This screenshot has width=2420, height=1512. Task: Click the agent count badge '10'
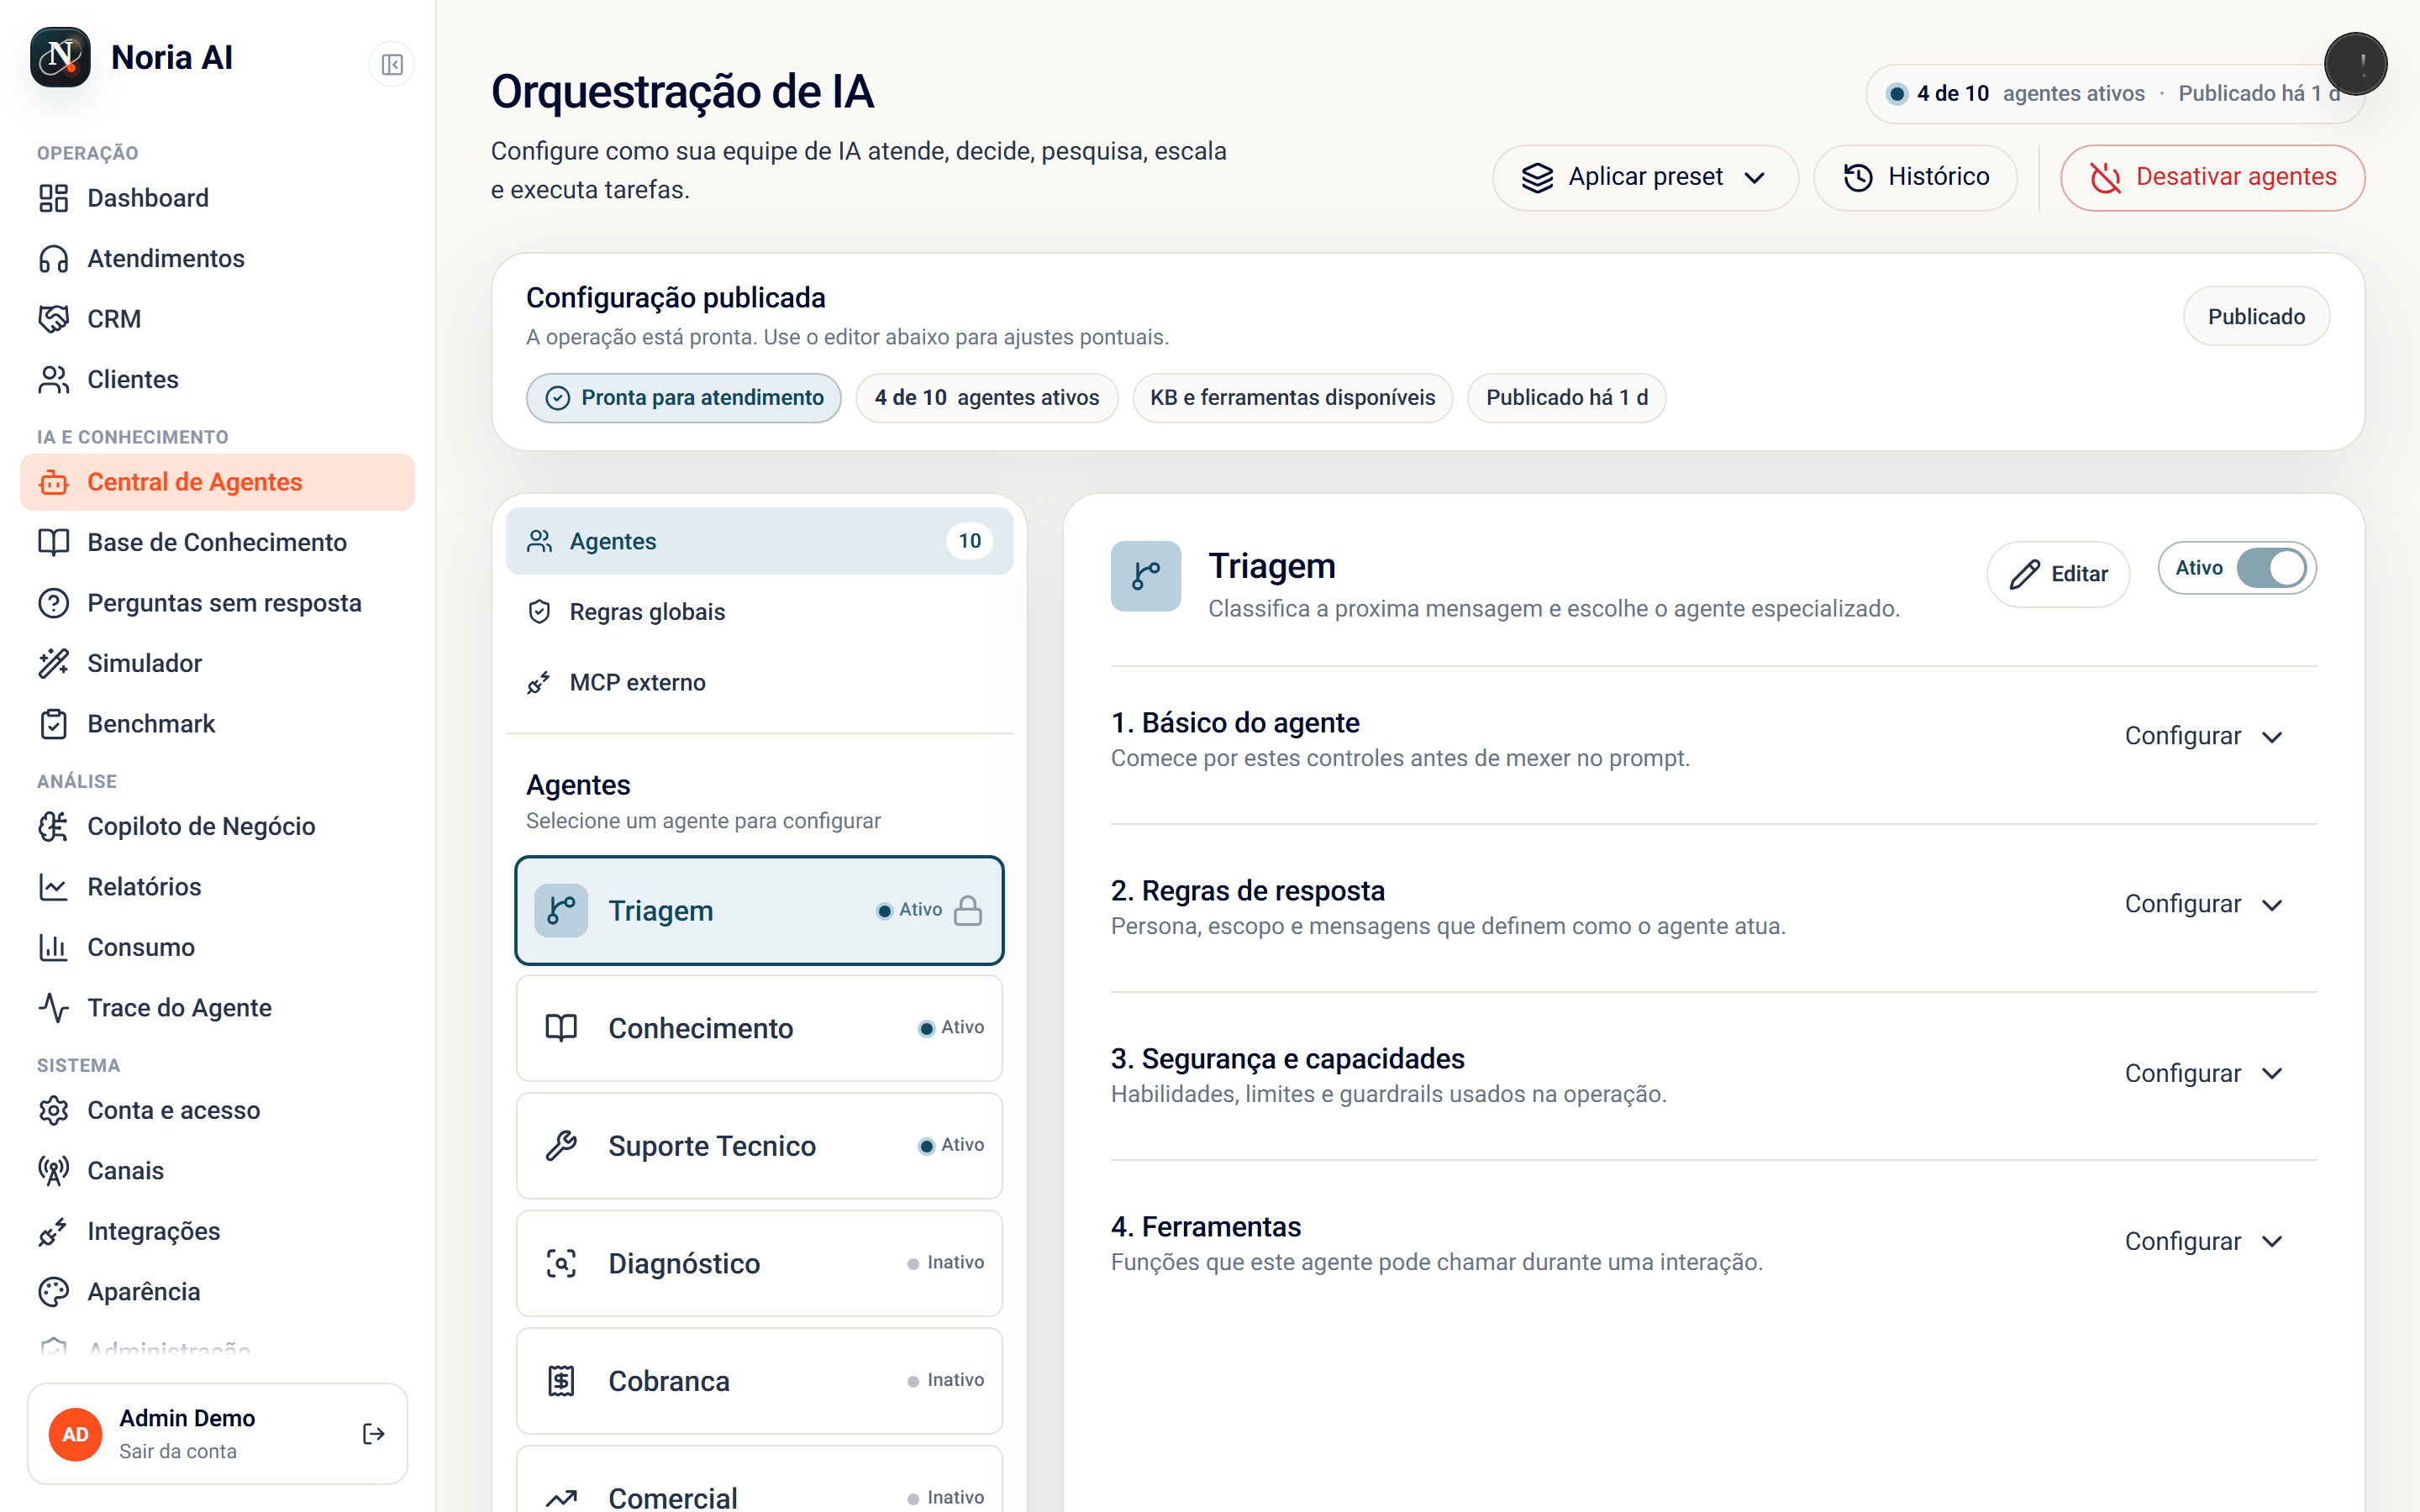969,541
